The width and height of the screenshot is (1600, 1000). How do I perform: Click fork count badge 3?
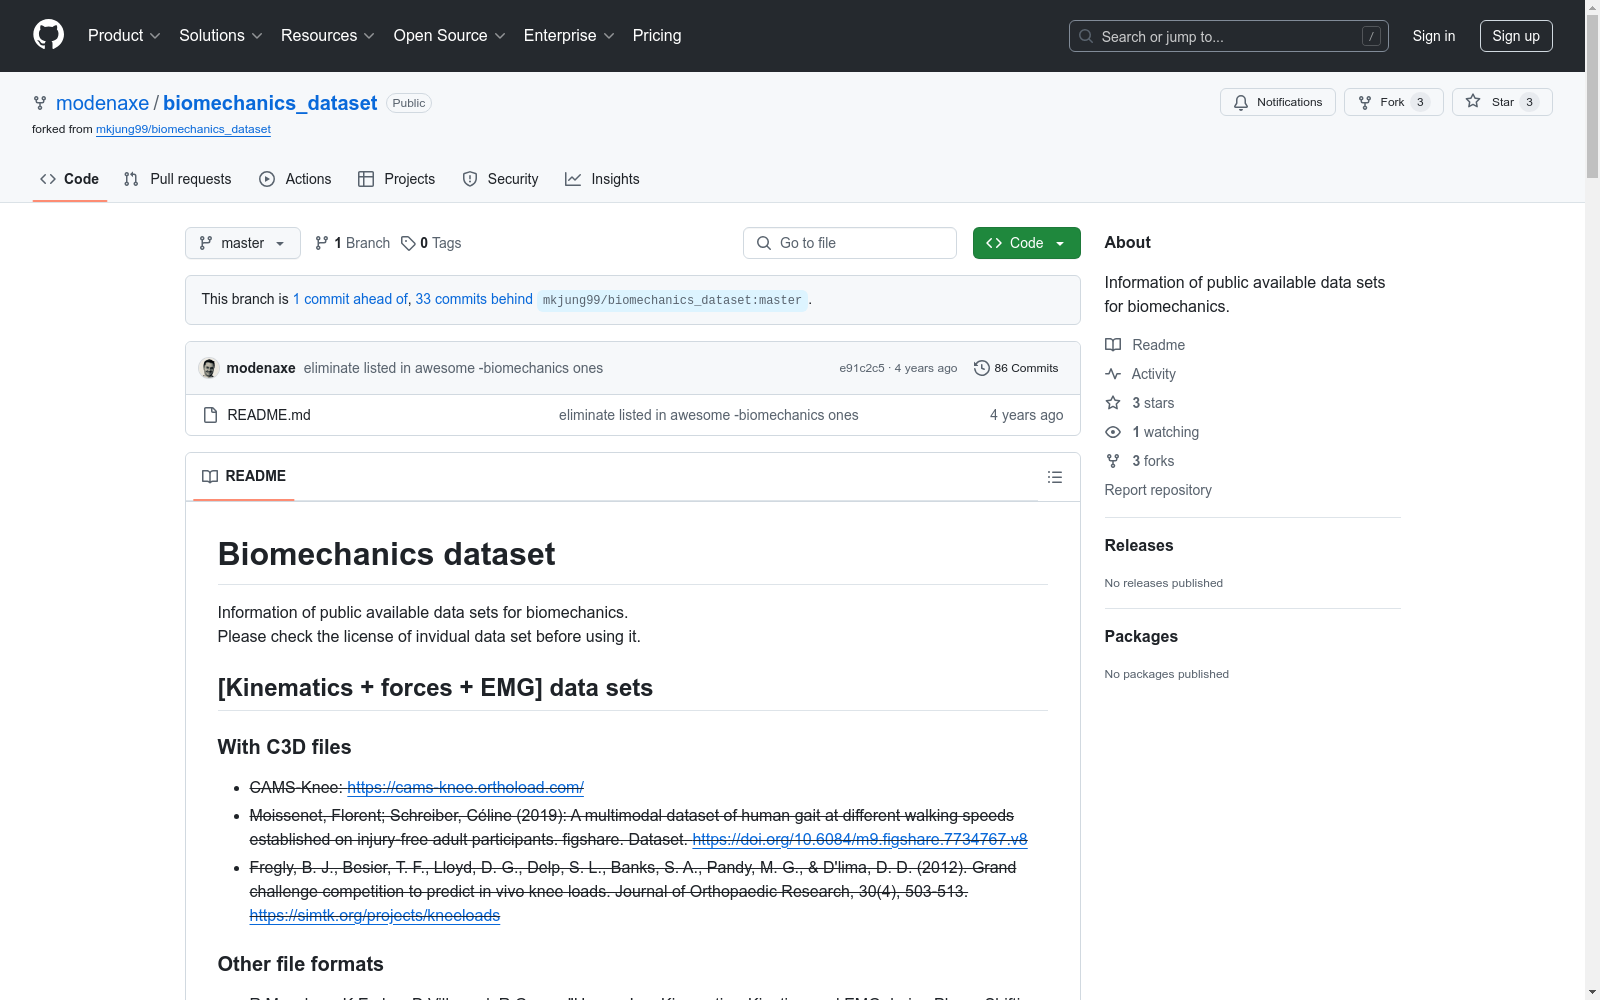[1420, 102]
